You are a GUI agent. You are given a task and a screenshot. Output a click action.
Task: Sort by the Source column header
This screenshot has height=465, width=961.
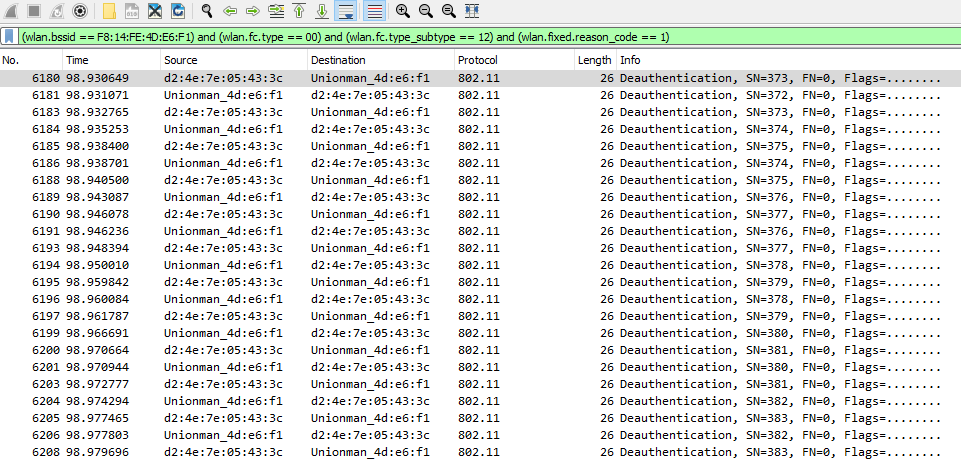click(x=234, y=60)
